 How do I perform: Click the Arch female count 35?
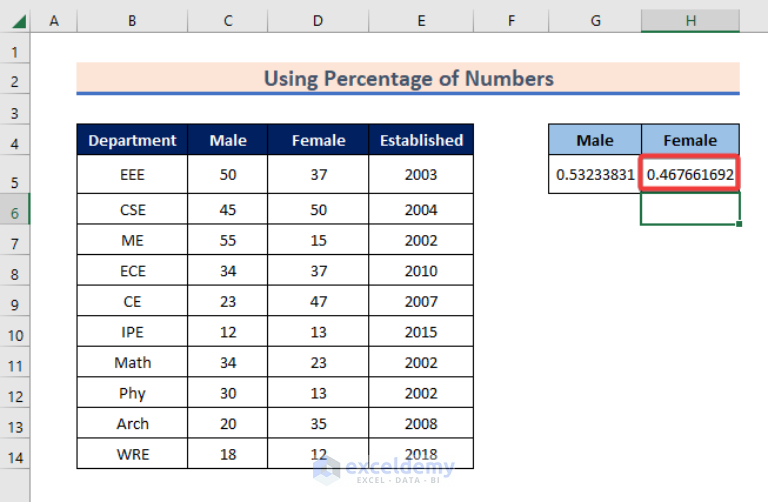[x=318, y=424]
